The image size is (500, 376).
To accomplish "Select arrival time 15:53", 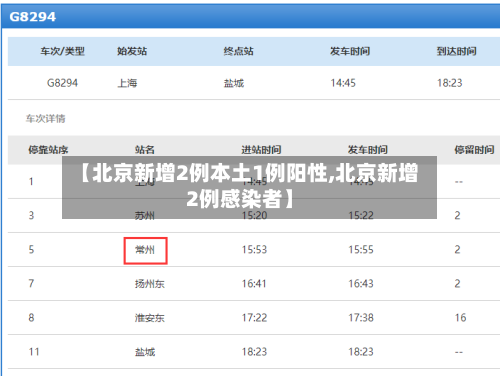I will coord(254,249).
